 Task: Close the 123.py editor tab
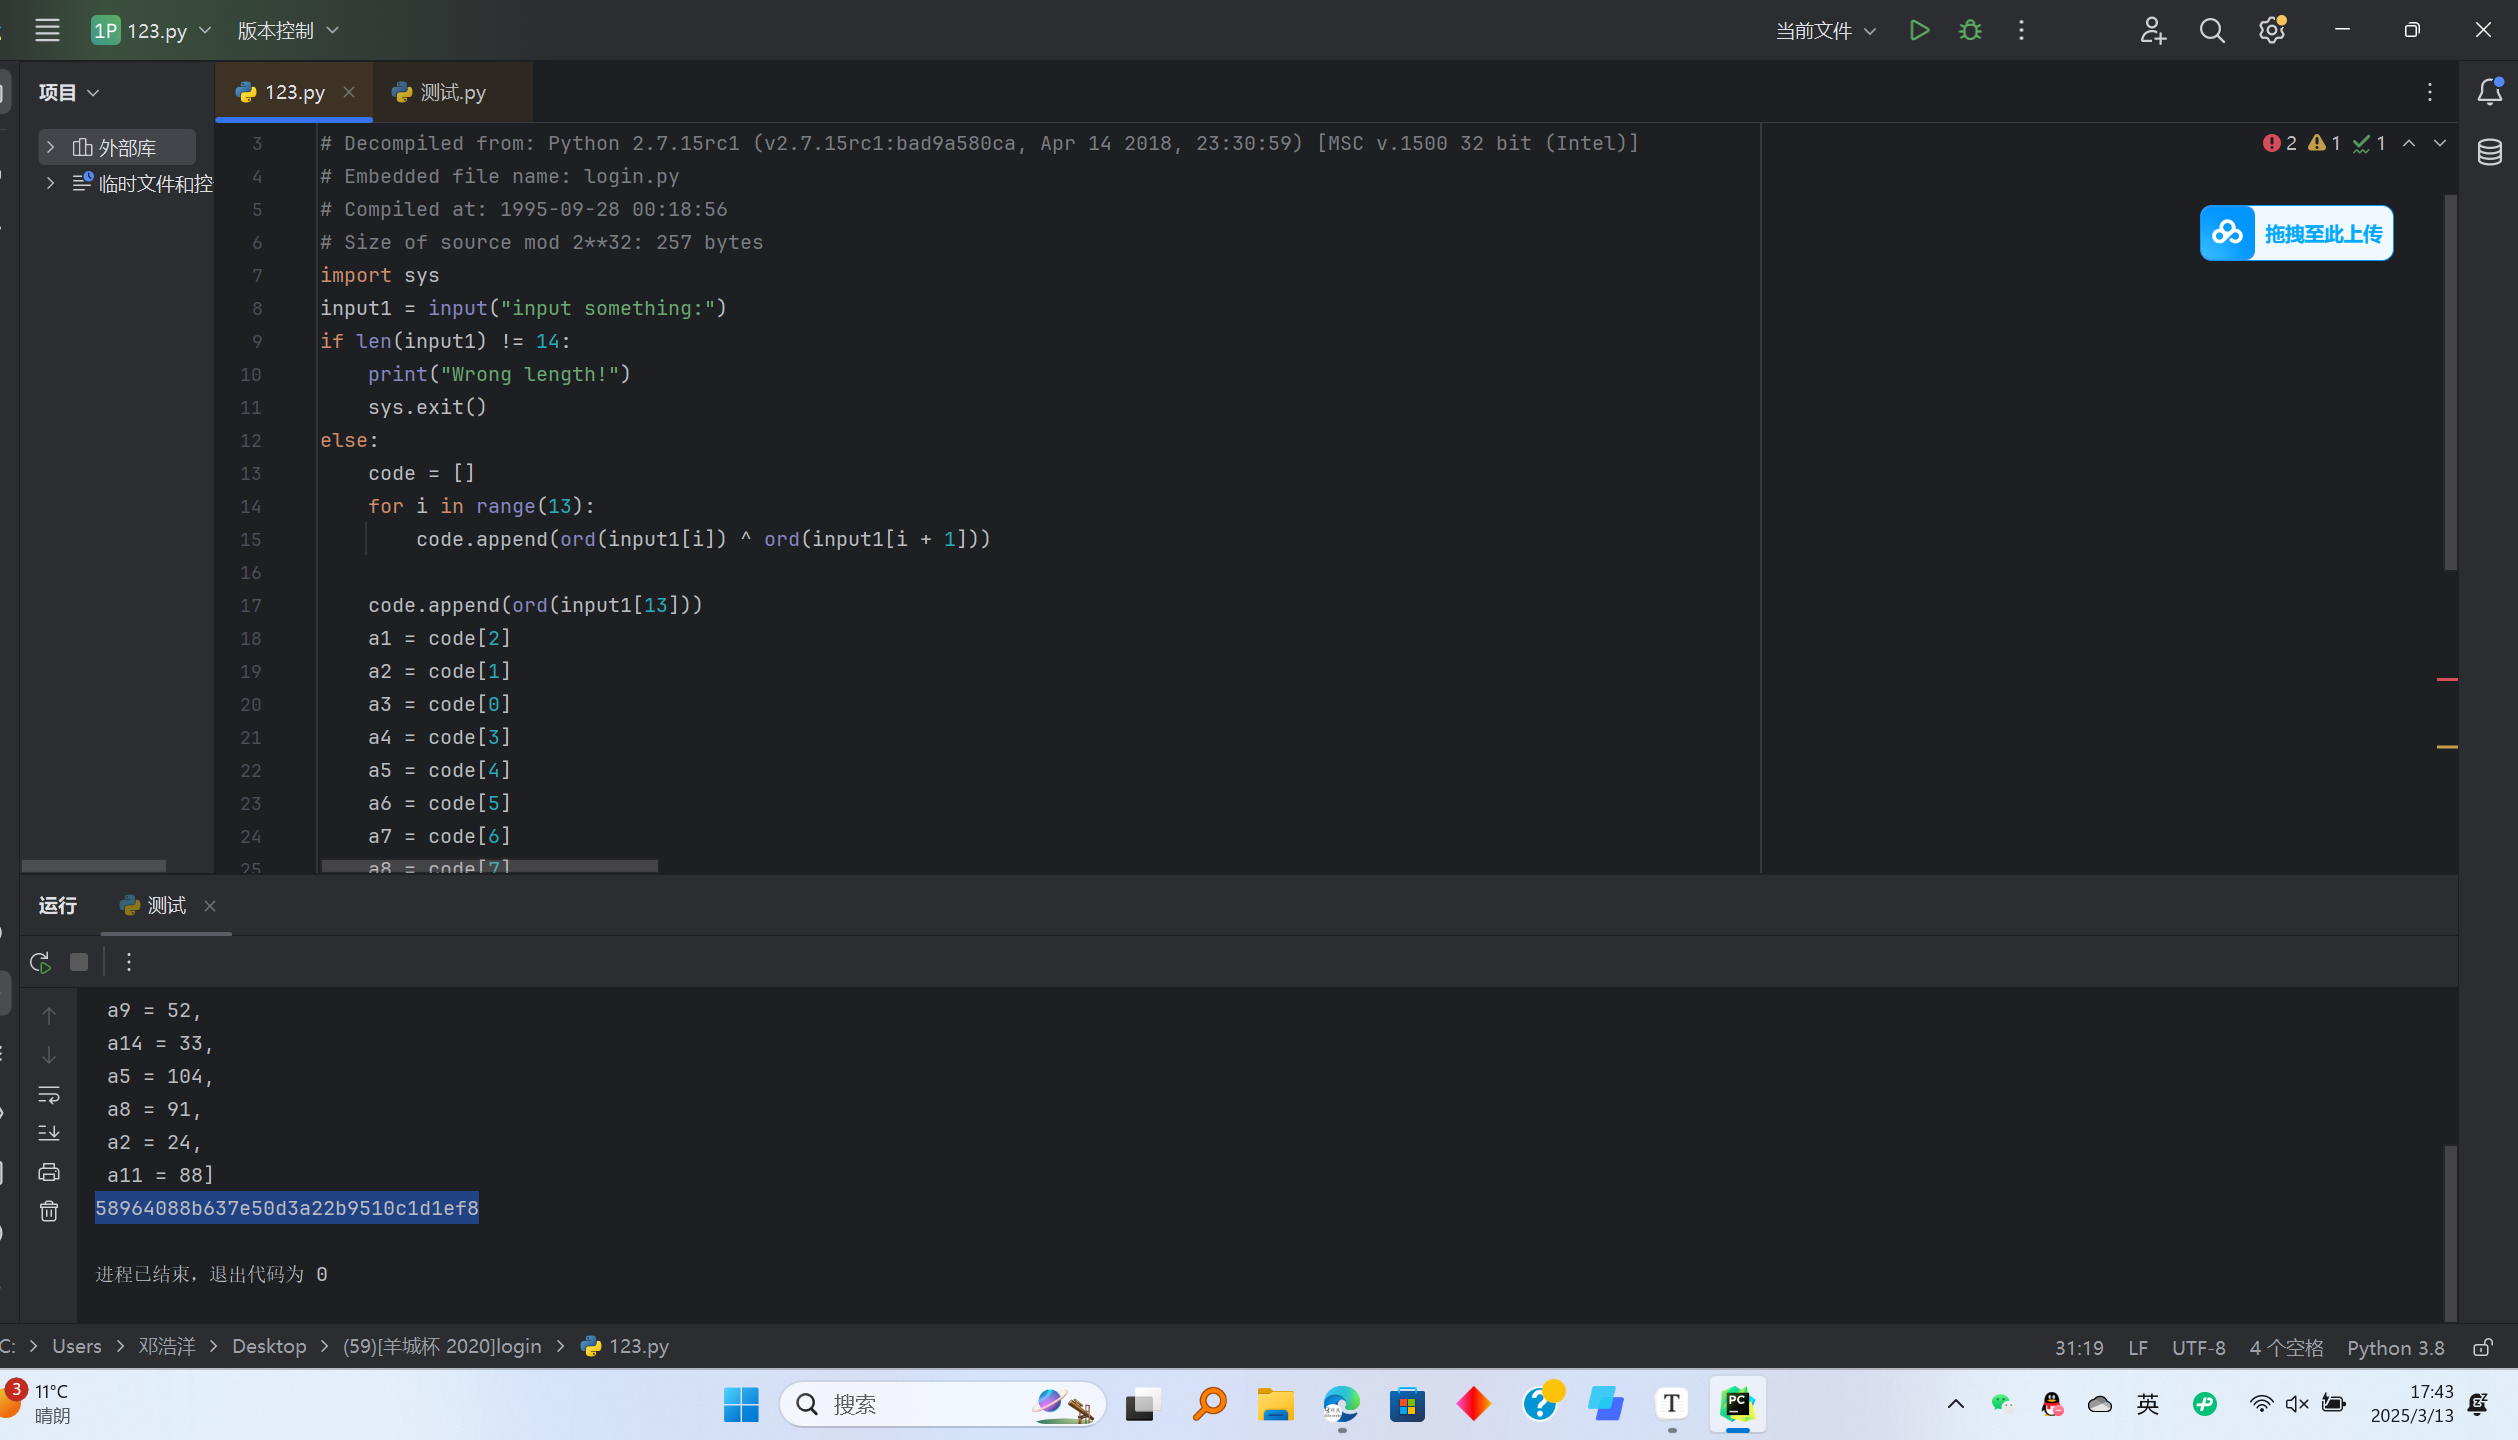coord(349,92)
